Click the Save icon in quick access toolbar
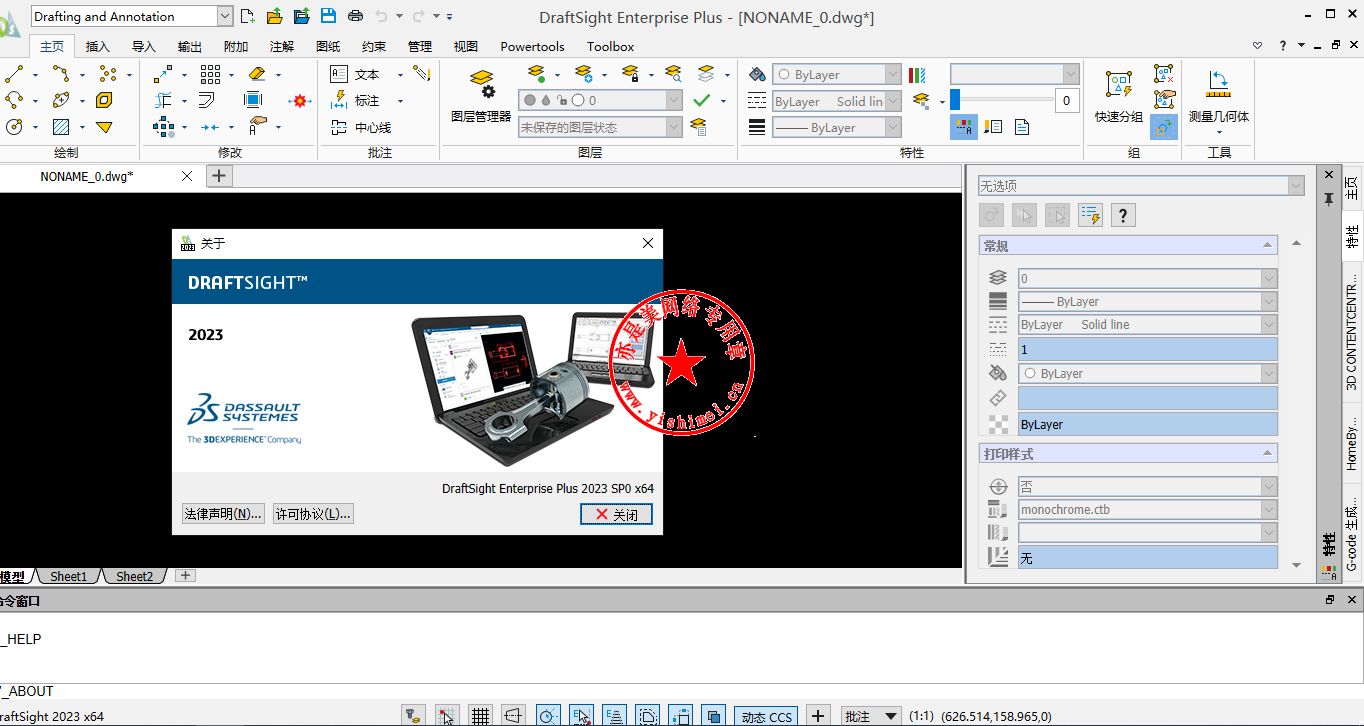Screen dimensions: 1364x726 [x=328, y=16]
